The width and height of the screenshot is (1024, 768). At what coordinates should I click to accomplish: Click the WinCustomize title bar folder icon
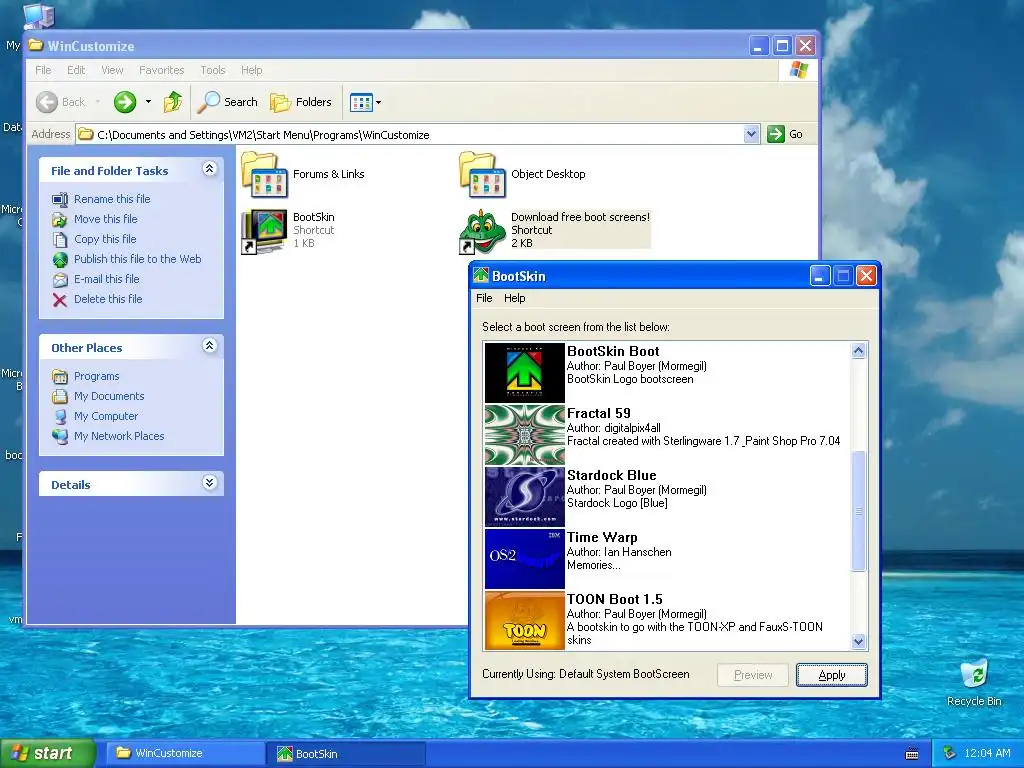coord(36,45)
